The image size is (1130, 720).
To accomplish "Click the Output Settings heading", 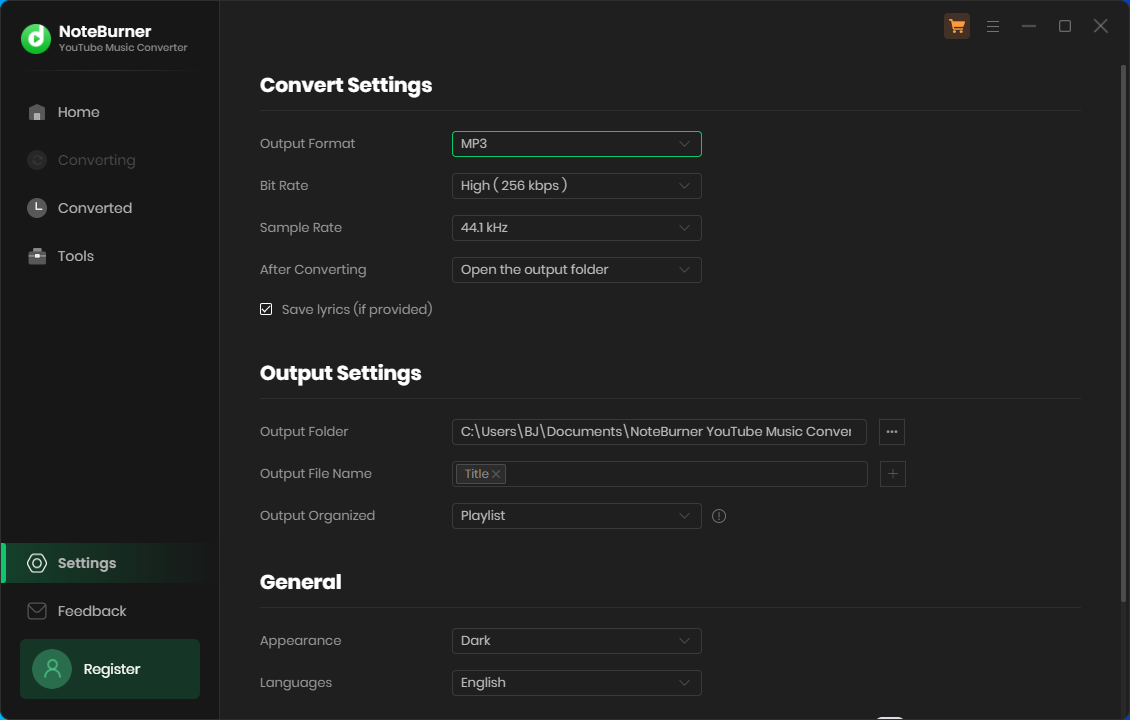I will tap(340, 373).
